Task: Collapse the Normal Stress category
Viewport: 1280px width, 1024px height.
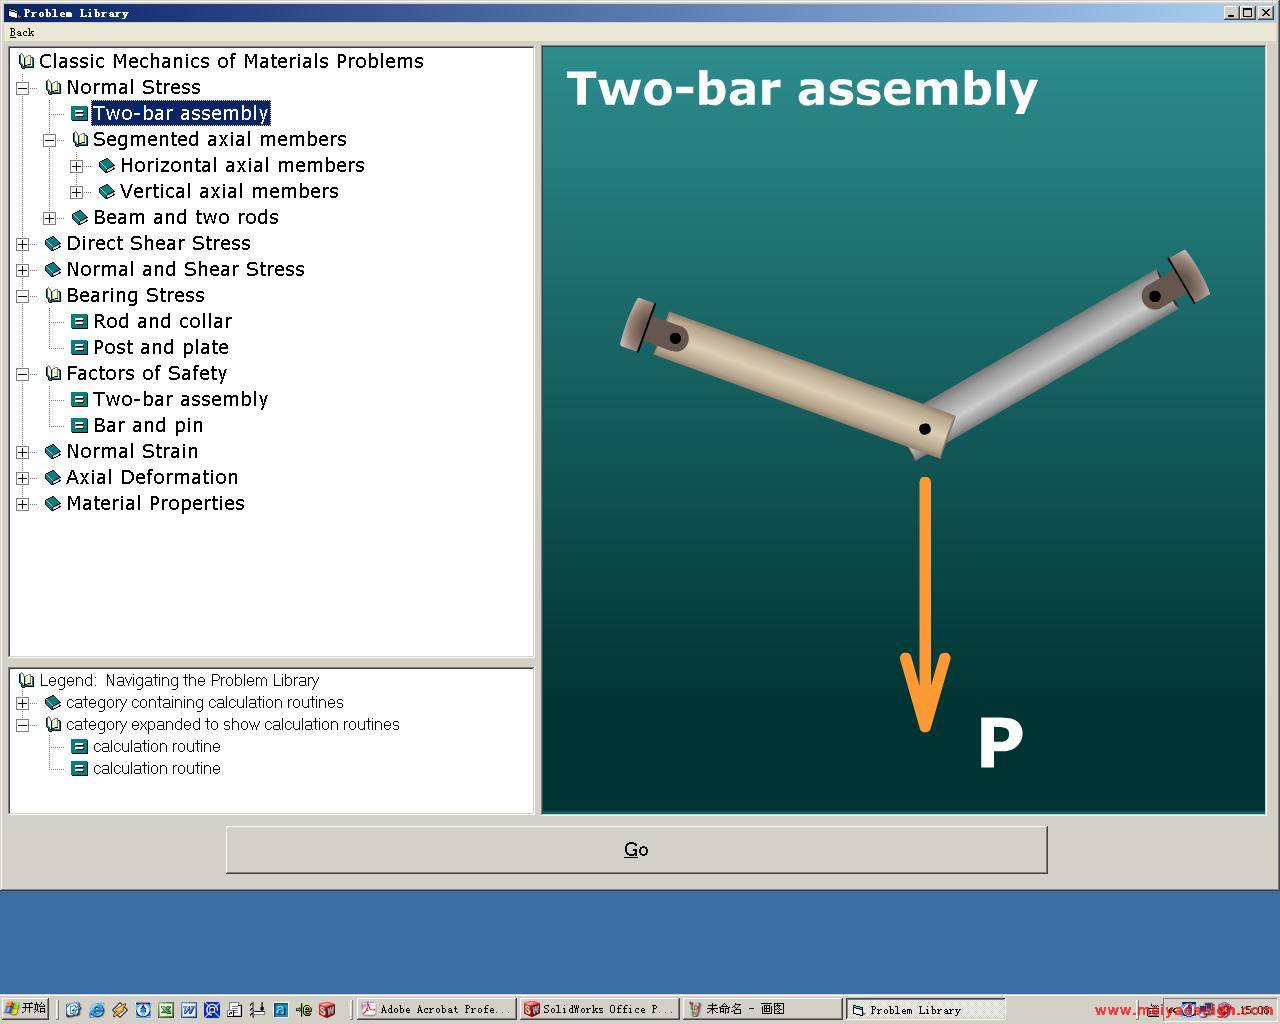Action: [x=22, y=88]
